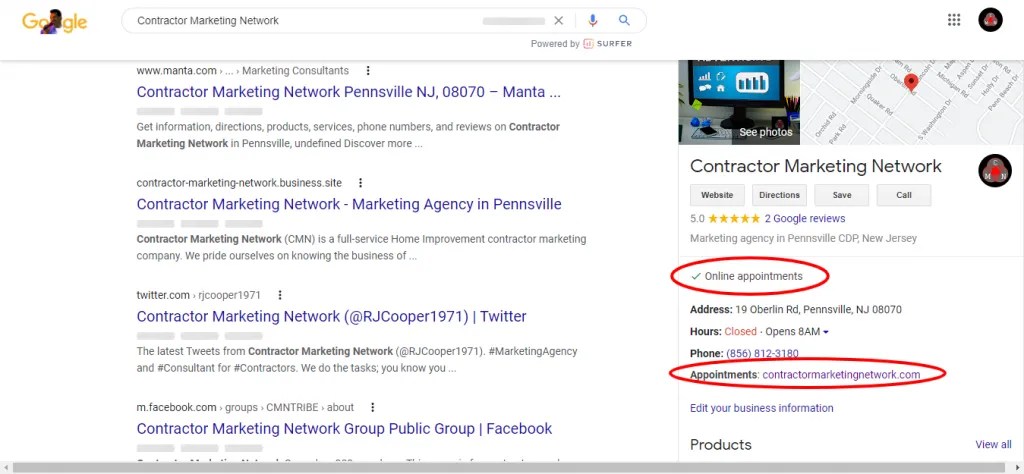Open options menu for manta.com result
The height and width of the screenshot is (474, 1024).
coord(368,71)
